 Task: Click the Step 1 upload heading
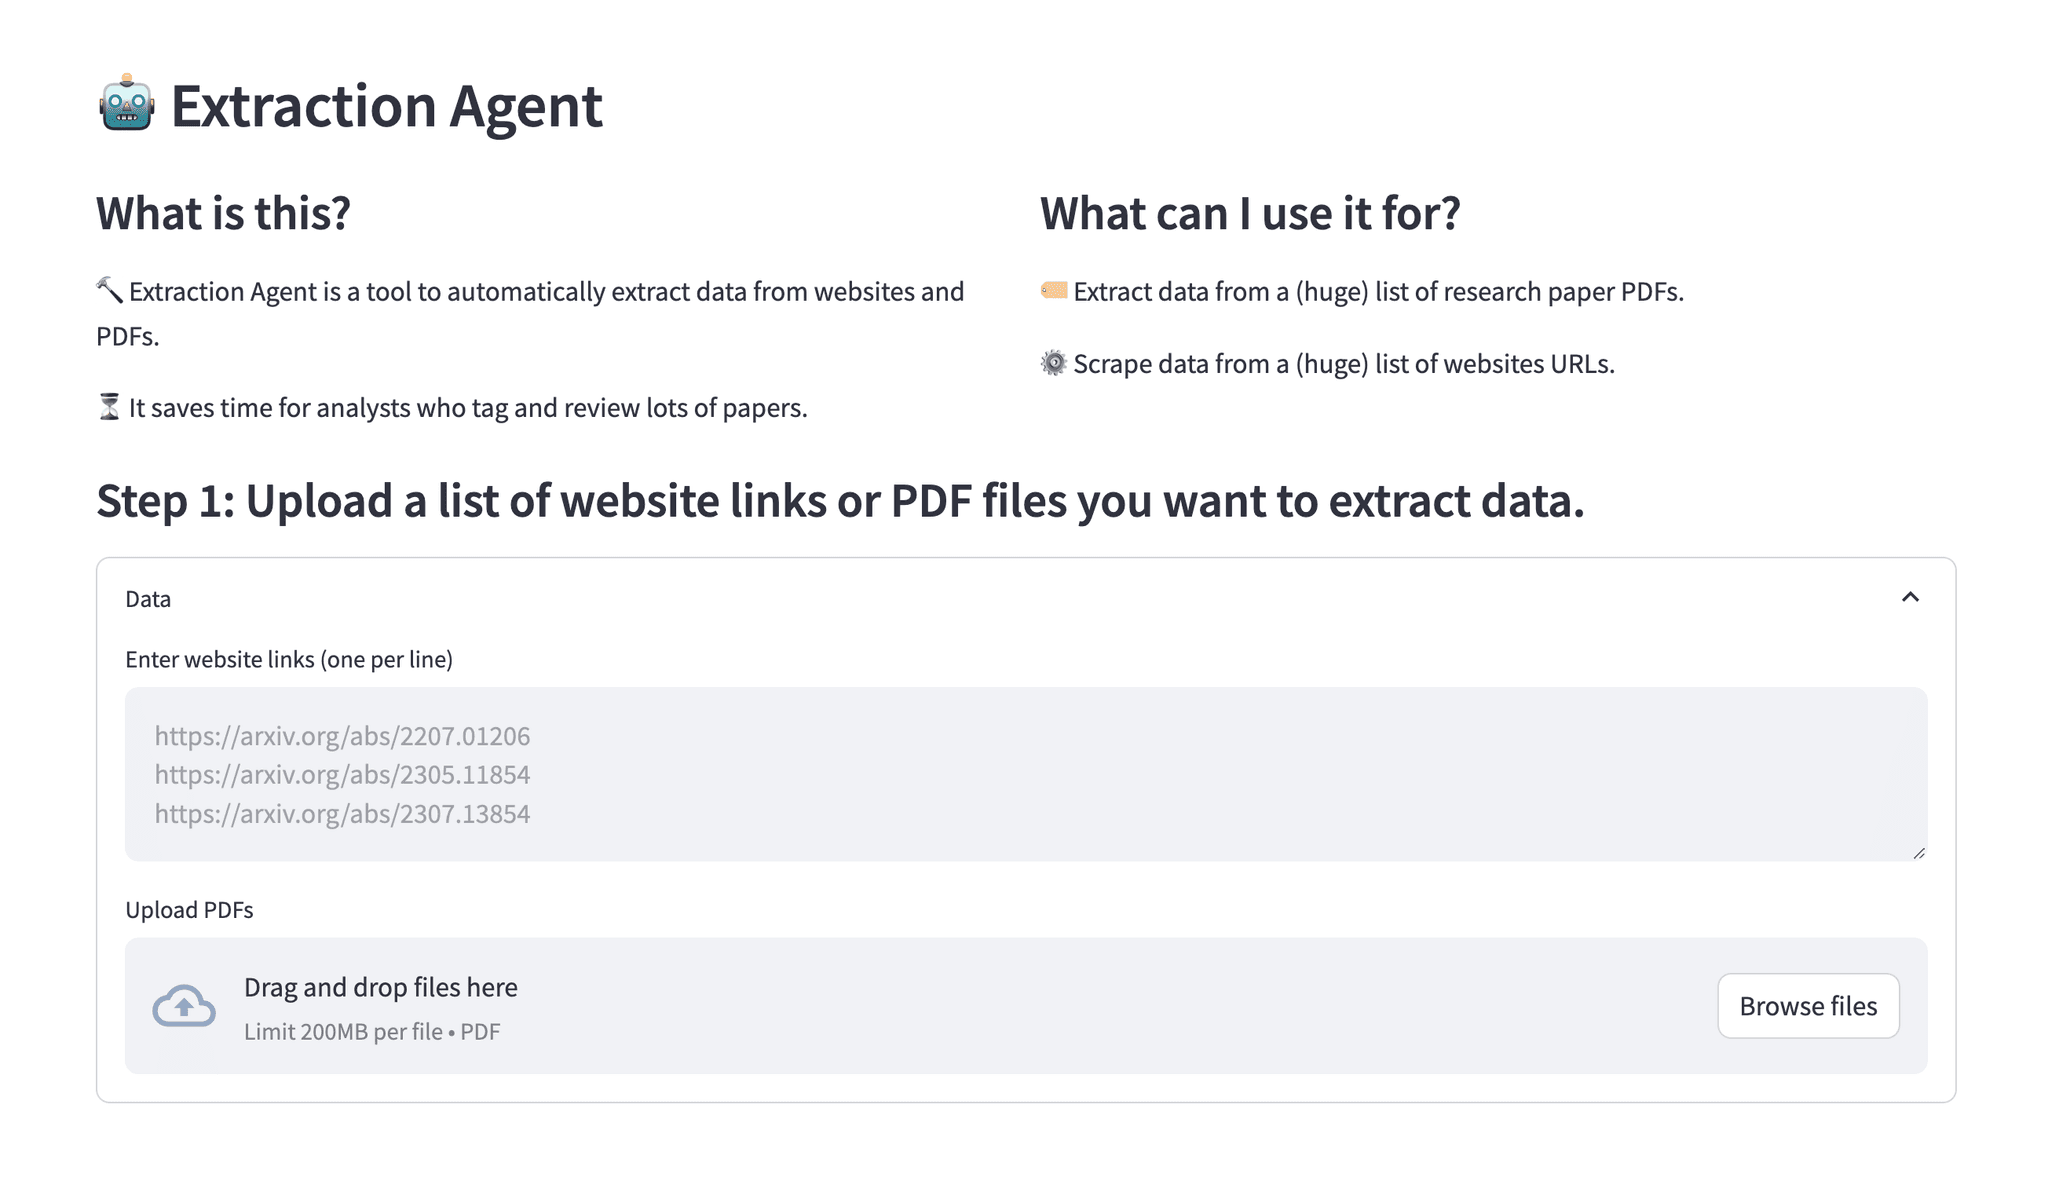pyautogui.click(x=840, y=501)
